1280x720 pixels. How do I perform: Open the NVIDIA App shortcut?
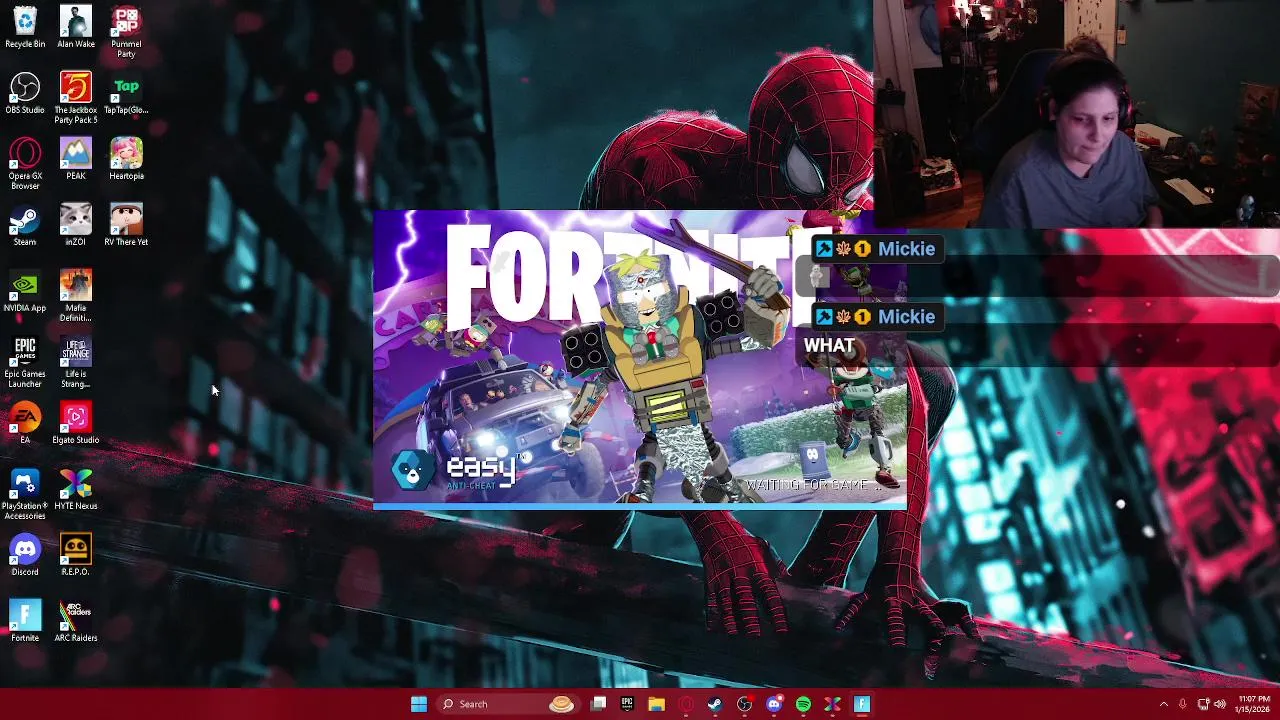[x=25, y=291]
